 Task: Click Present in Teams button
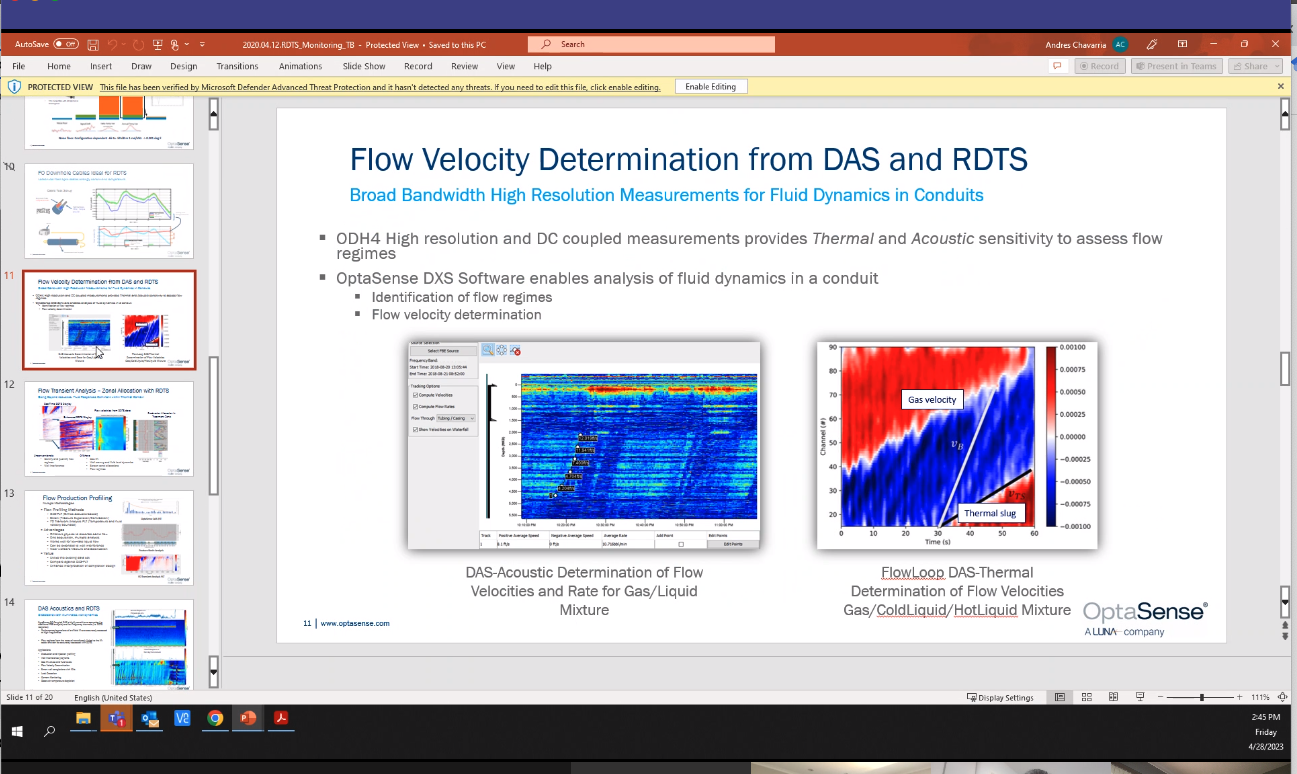pyautogui.click(x=1177, y=66)
